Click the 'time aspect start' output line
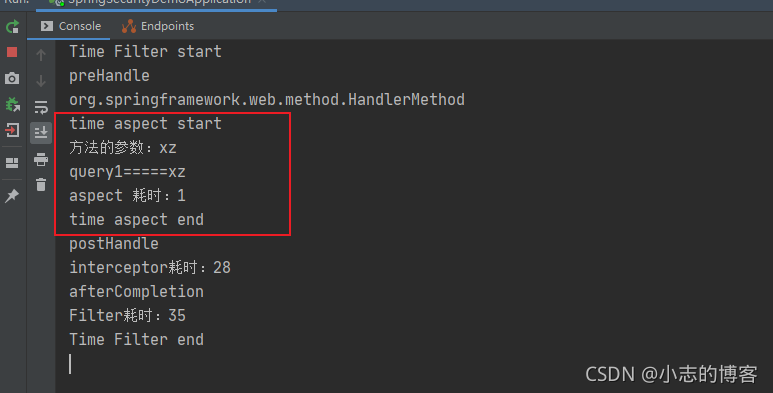This screenshot has width=773, height=393. click(x=145, y=124)
